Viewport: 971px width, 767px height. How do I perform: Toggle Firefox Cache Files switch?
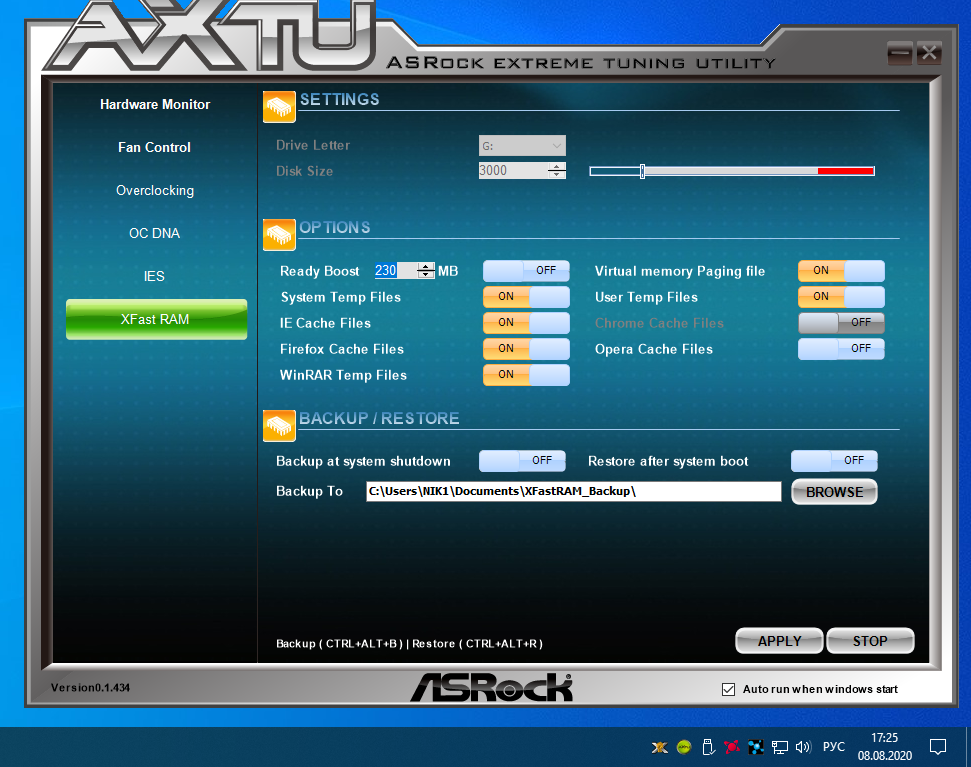point(526,349)
